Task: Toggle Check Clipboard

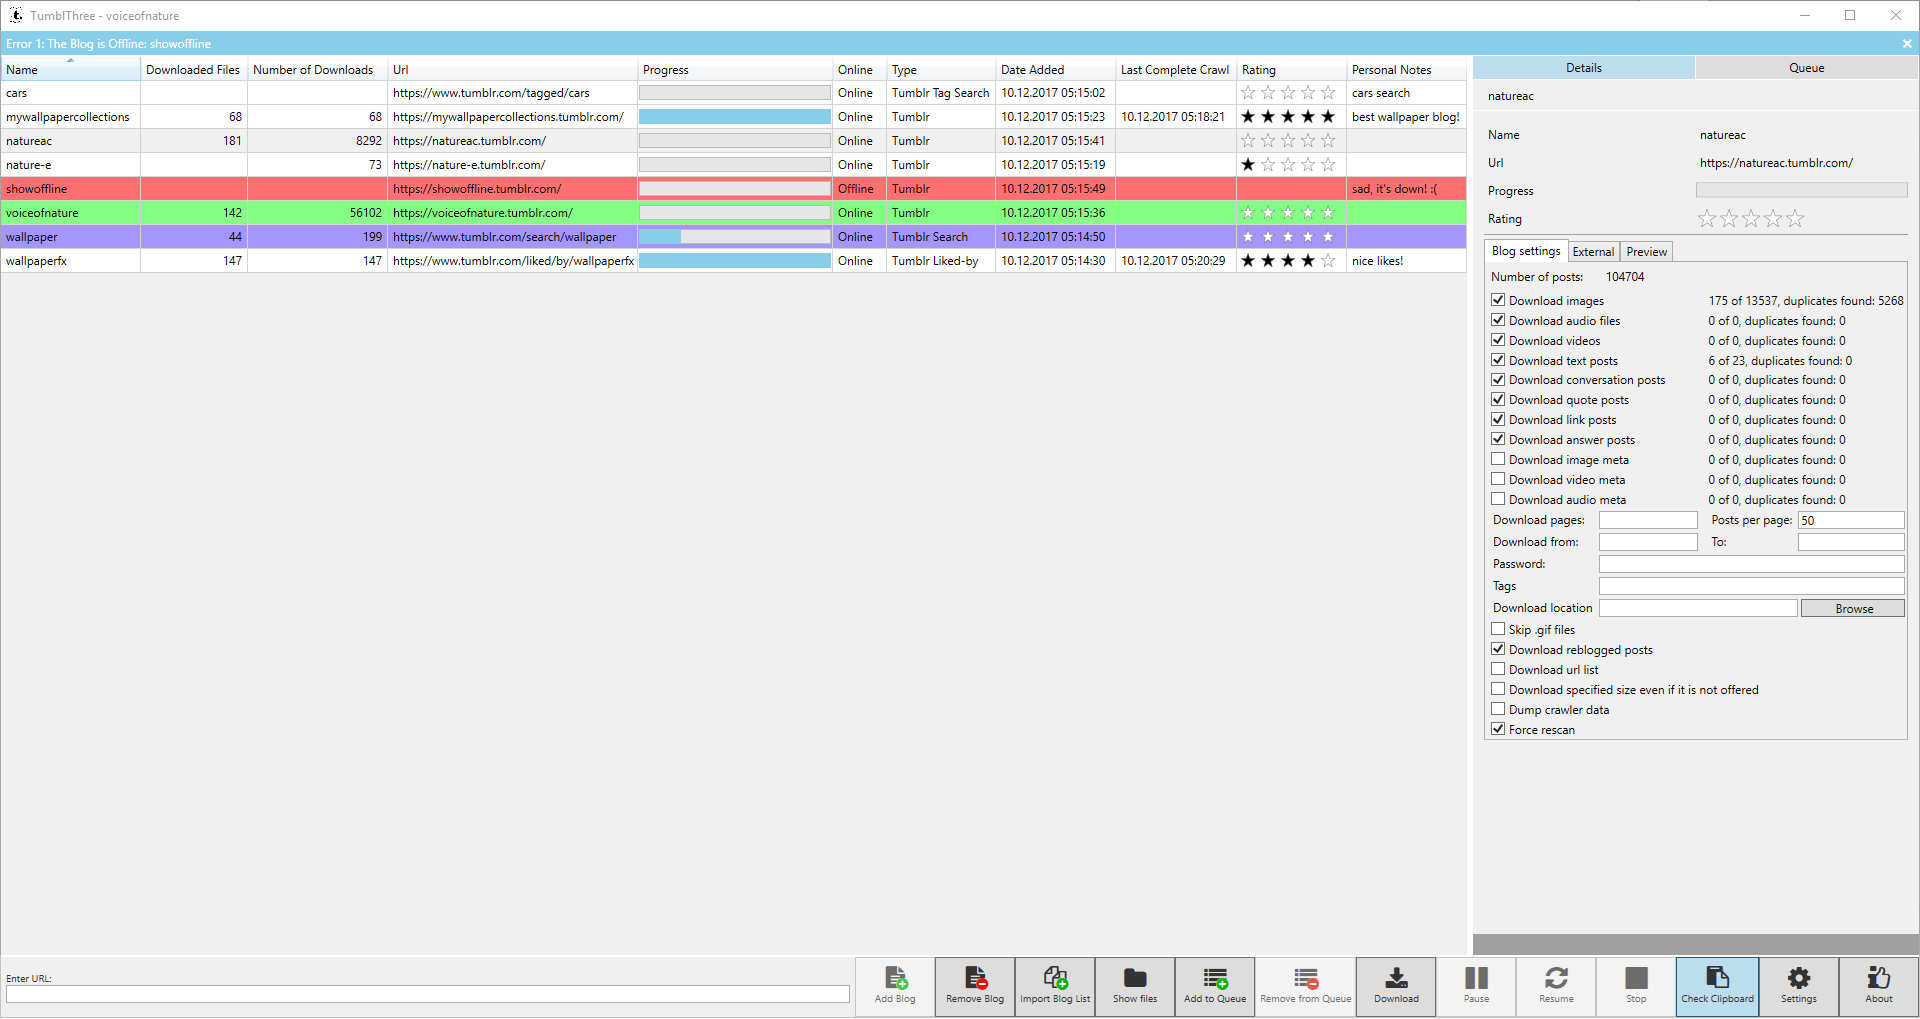Action: (x=1717, y=987)
